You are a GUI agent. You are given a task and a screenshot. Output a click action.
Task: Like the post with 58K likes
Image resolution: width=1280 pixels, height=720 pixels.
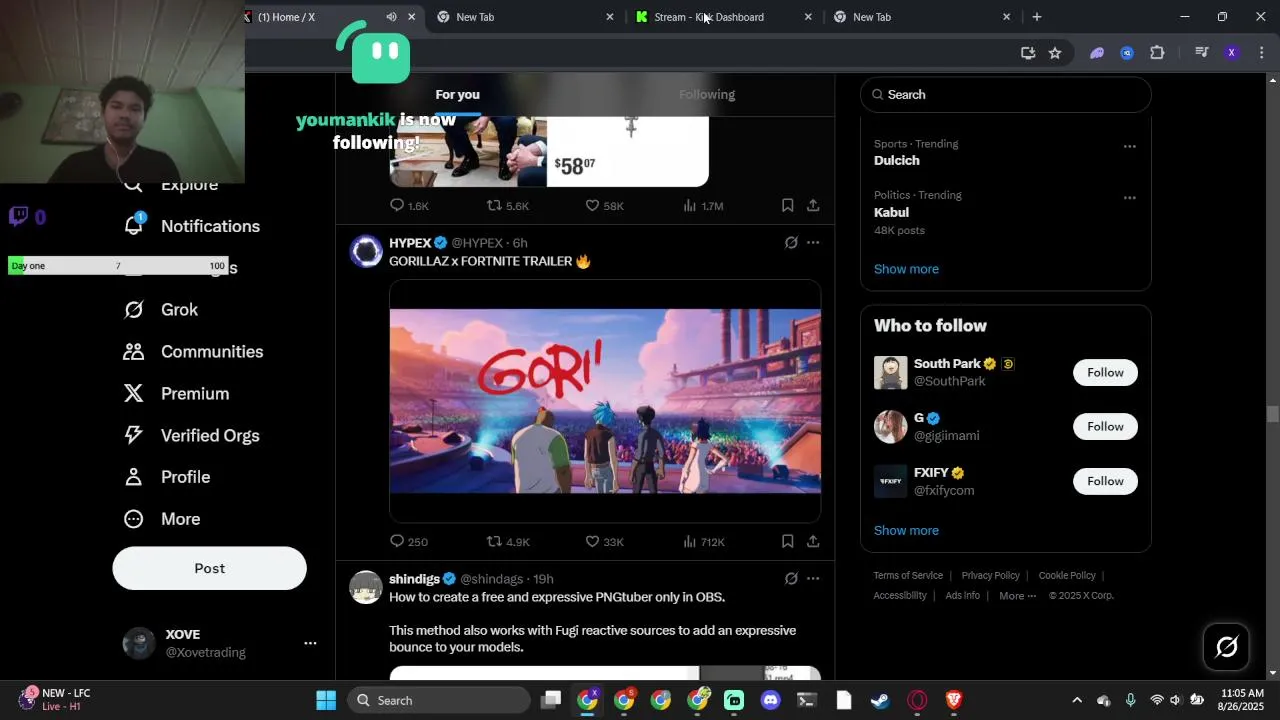coord(592,205)
